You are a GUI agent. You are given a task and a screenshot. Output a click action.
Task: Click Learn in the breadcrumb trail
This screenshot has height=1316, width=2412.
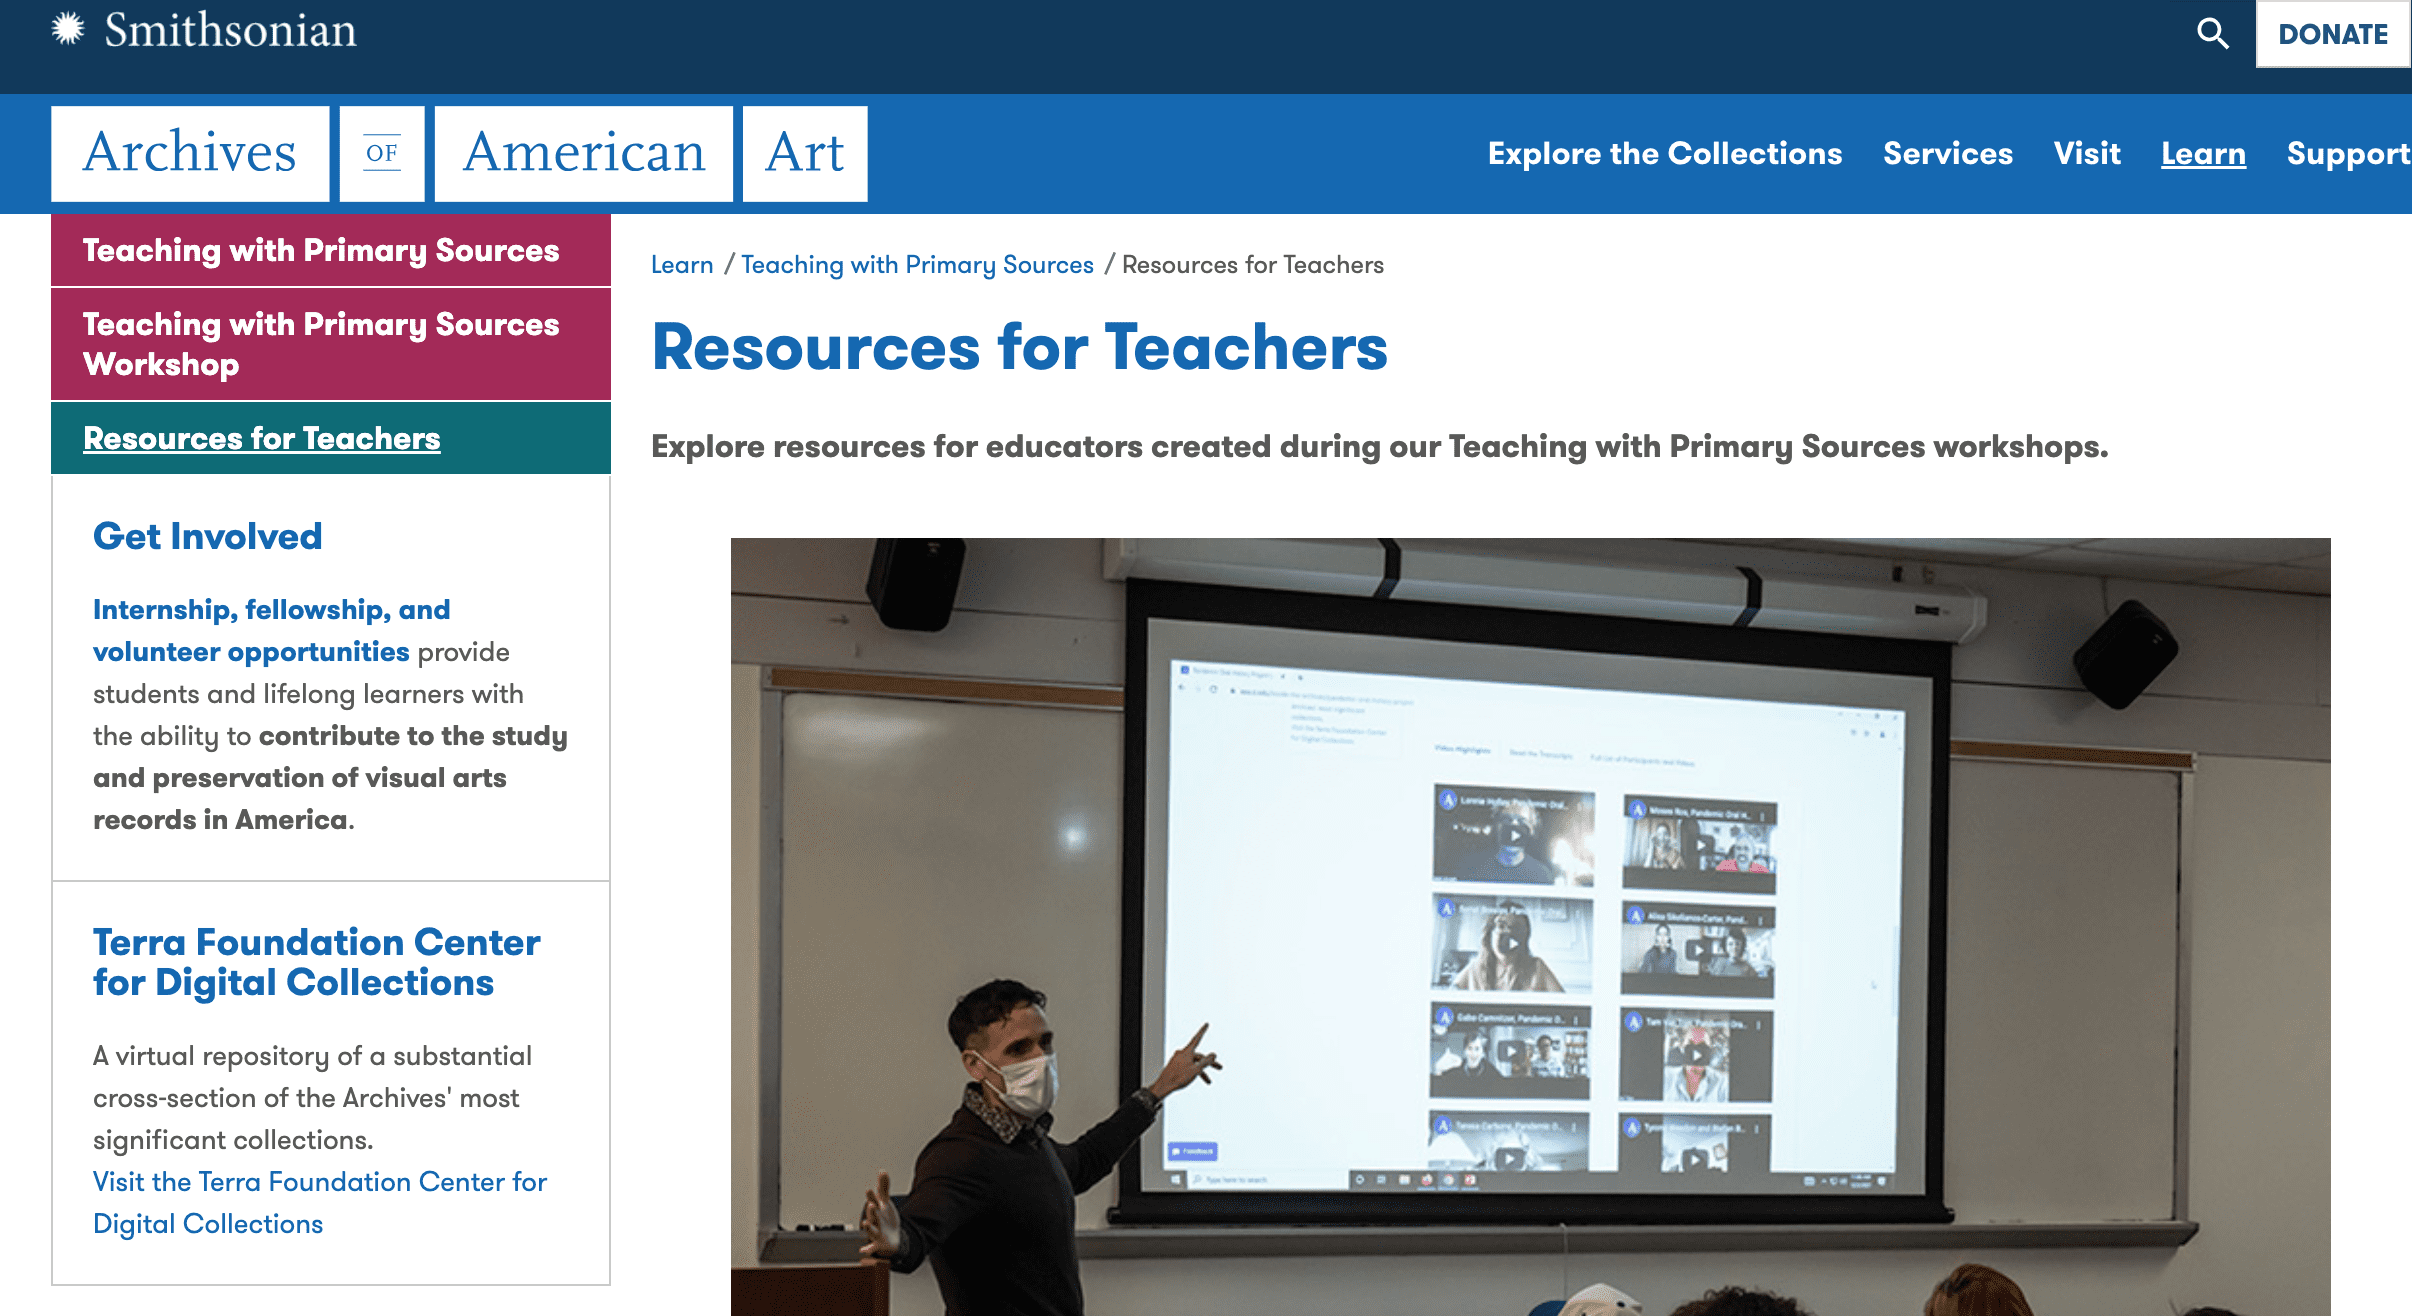pos(684,264)
